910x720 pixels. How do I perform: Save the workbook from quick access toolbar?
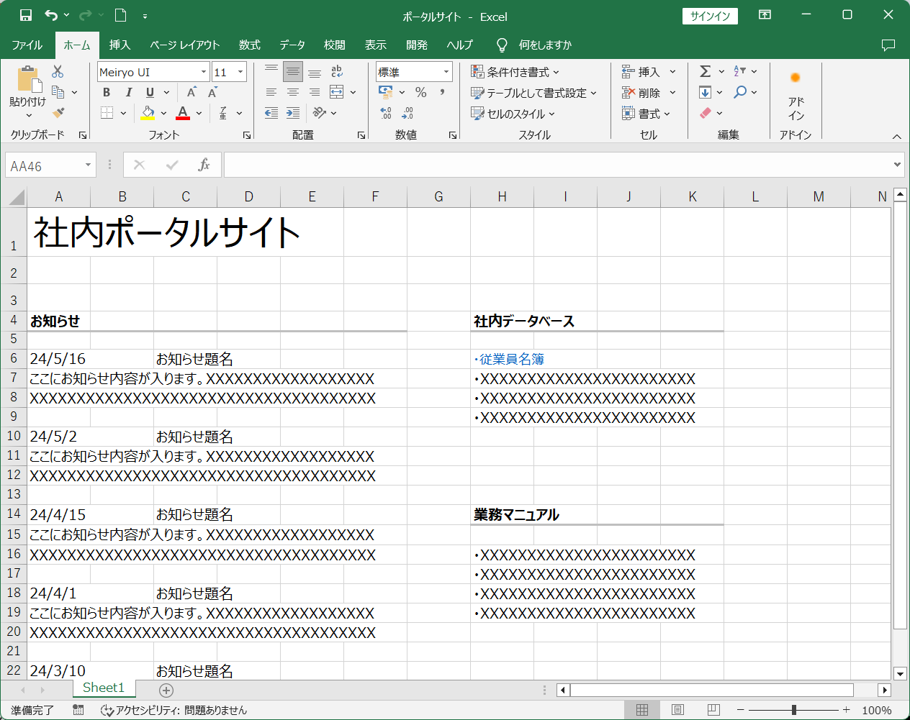click(x=26, y=16)
